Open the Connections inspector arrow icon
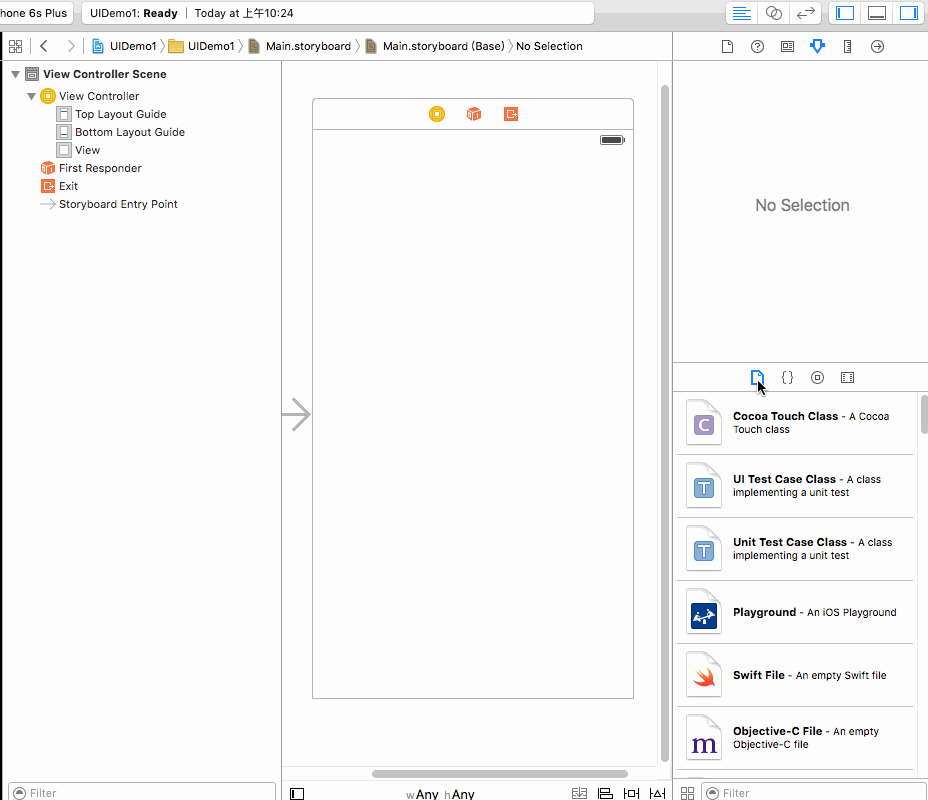The height and width of the screenshot is (800, 928). coord(878,46)
